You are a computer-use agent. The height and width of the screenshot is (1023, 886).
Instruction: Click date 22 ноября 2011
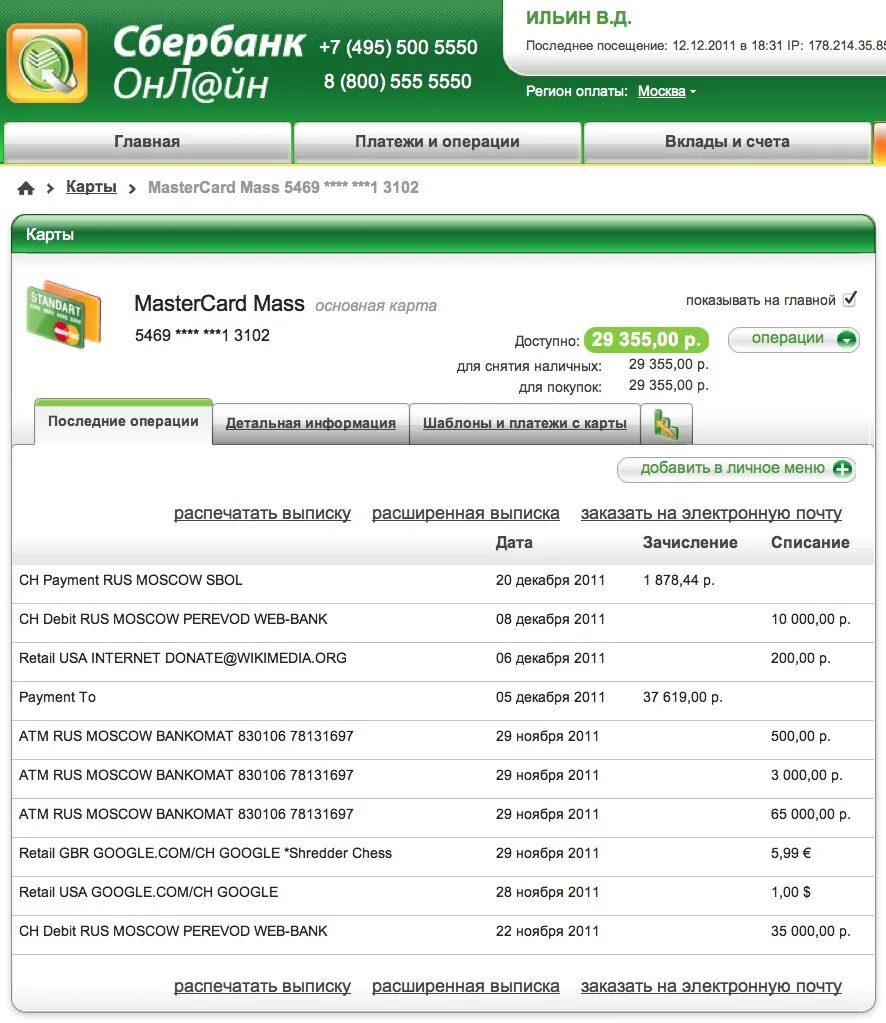[x=547, y=932]
